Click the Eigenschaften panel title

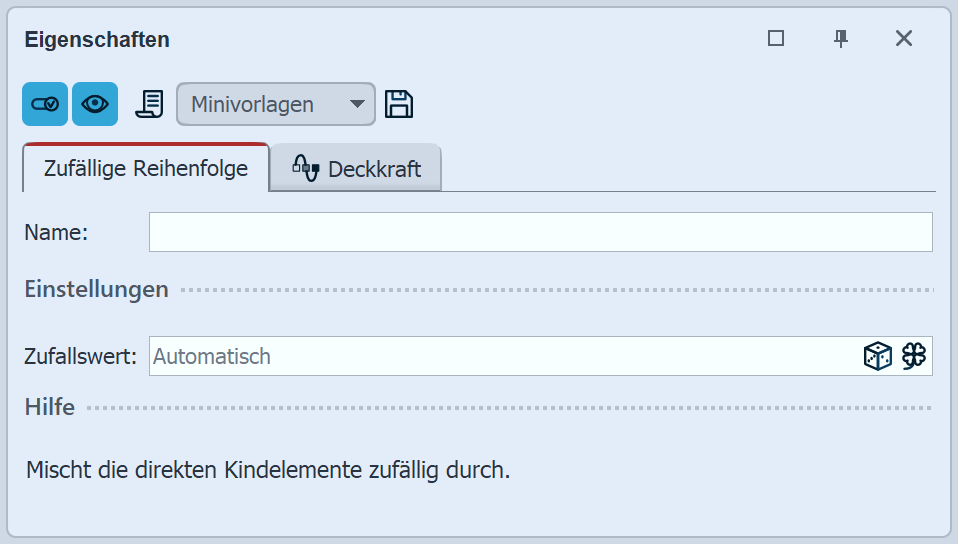pos(97,40)
